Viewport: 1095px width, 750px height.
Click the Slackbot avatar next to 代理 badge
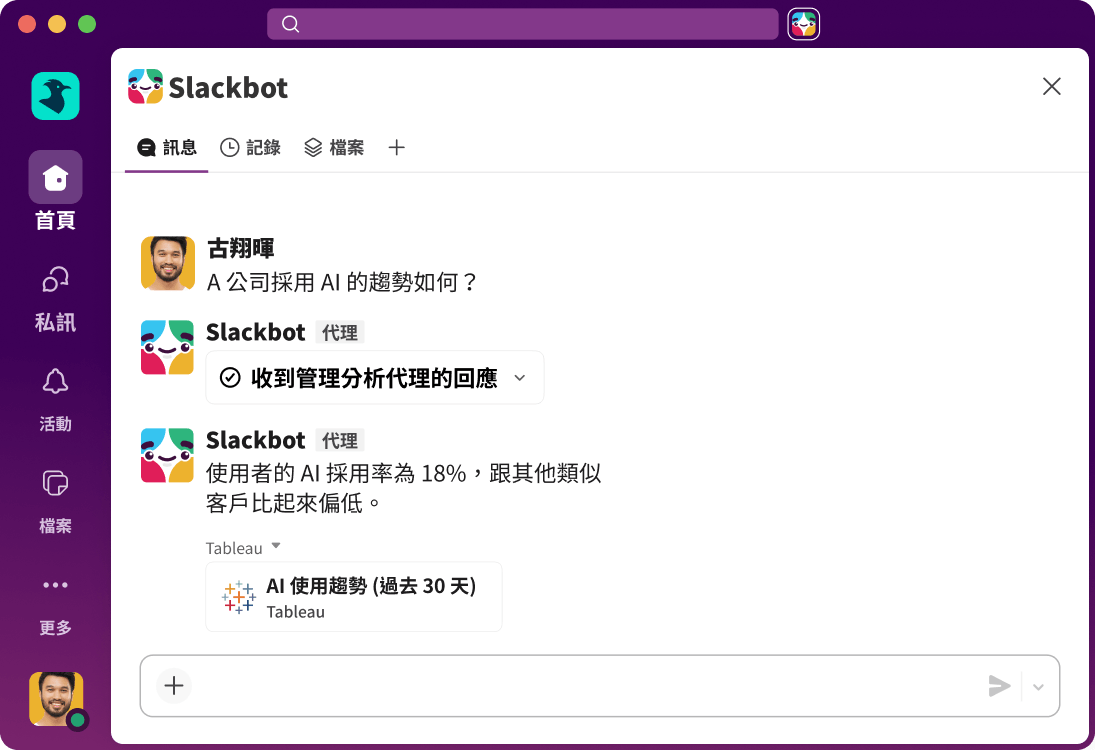point(167,346)
